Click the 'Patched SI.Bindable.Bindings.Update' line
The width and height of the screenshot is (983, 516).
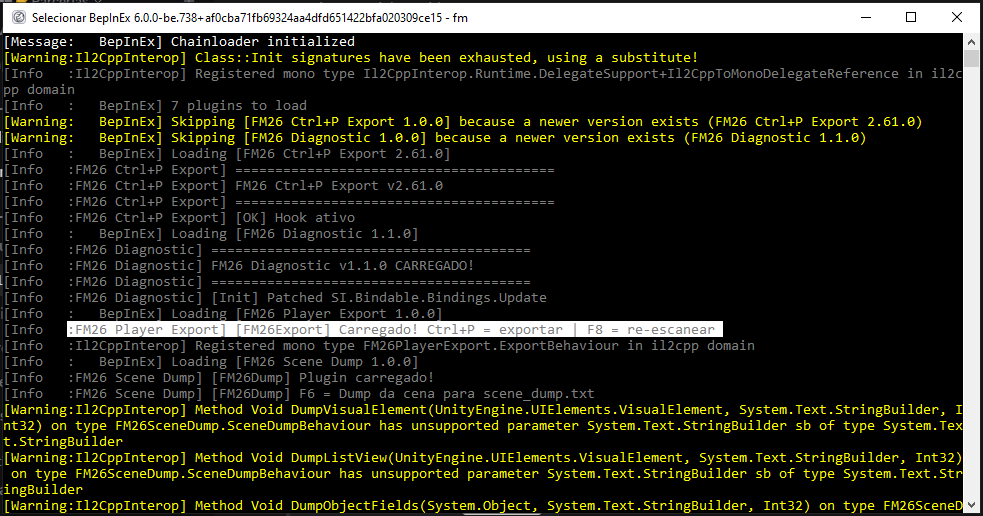point(275,297)
